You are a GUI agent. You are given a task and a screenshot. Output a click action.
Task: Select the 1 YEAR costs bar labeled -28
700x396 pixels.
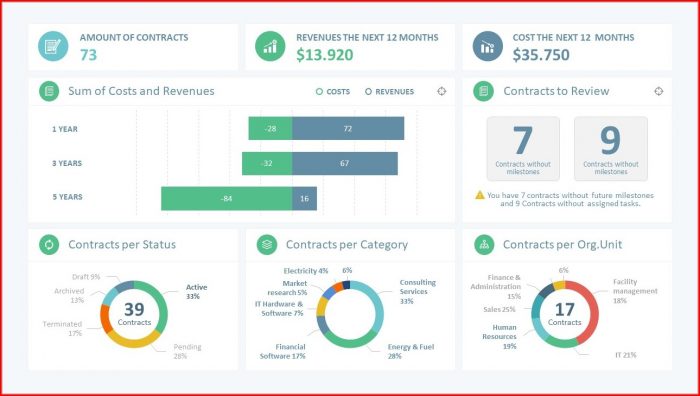(x=270, y=129)
